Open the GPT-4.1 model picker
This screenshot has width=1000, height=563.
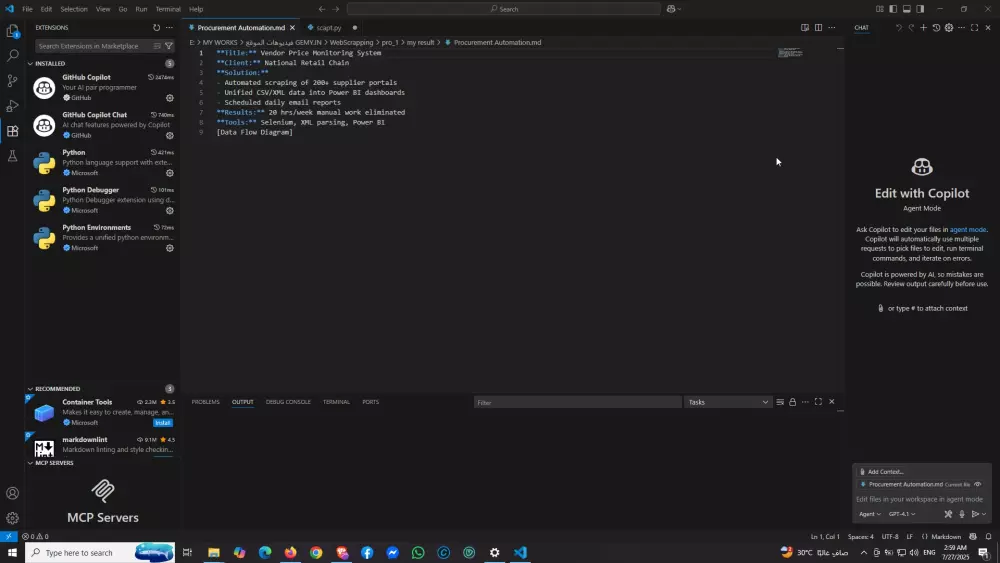click(x=902, y=514)
